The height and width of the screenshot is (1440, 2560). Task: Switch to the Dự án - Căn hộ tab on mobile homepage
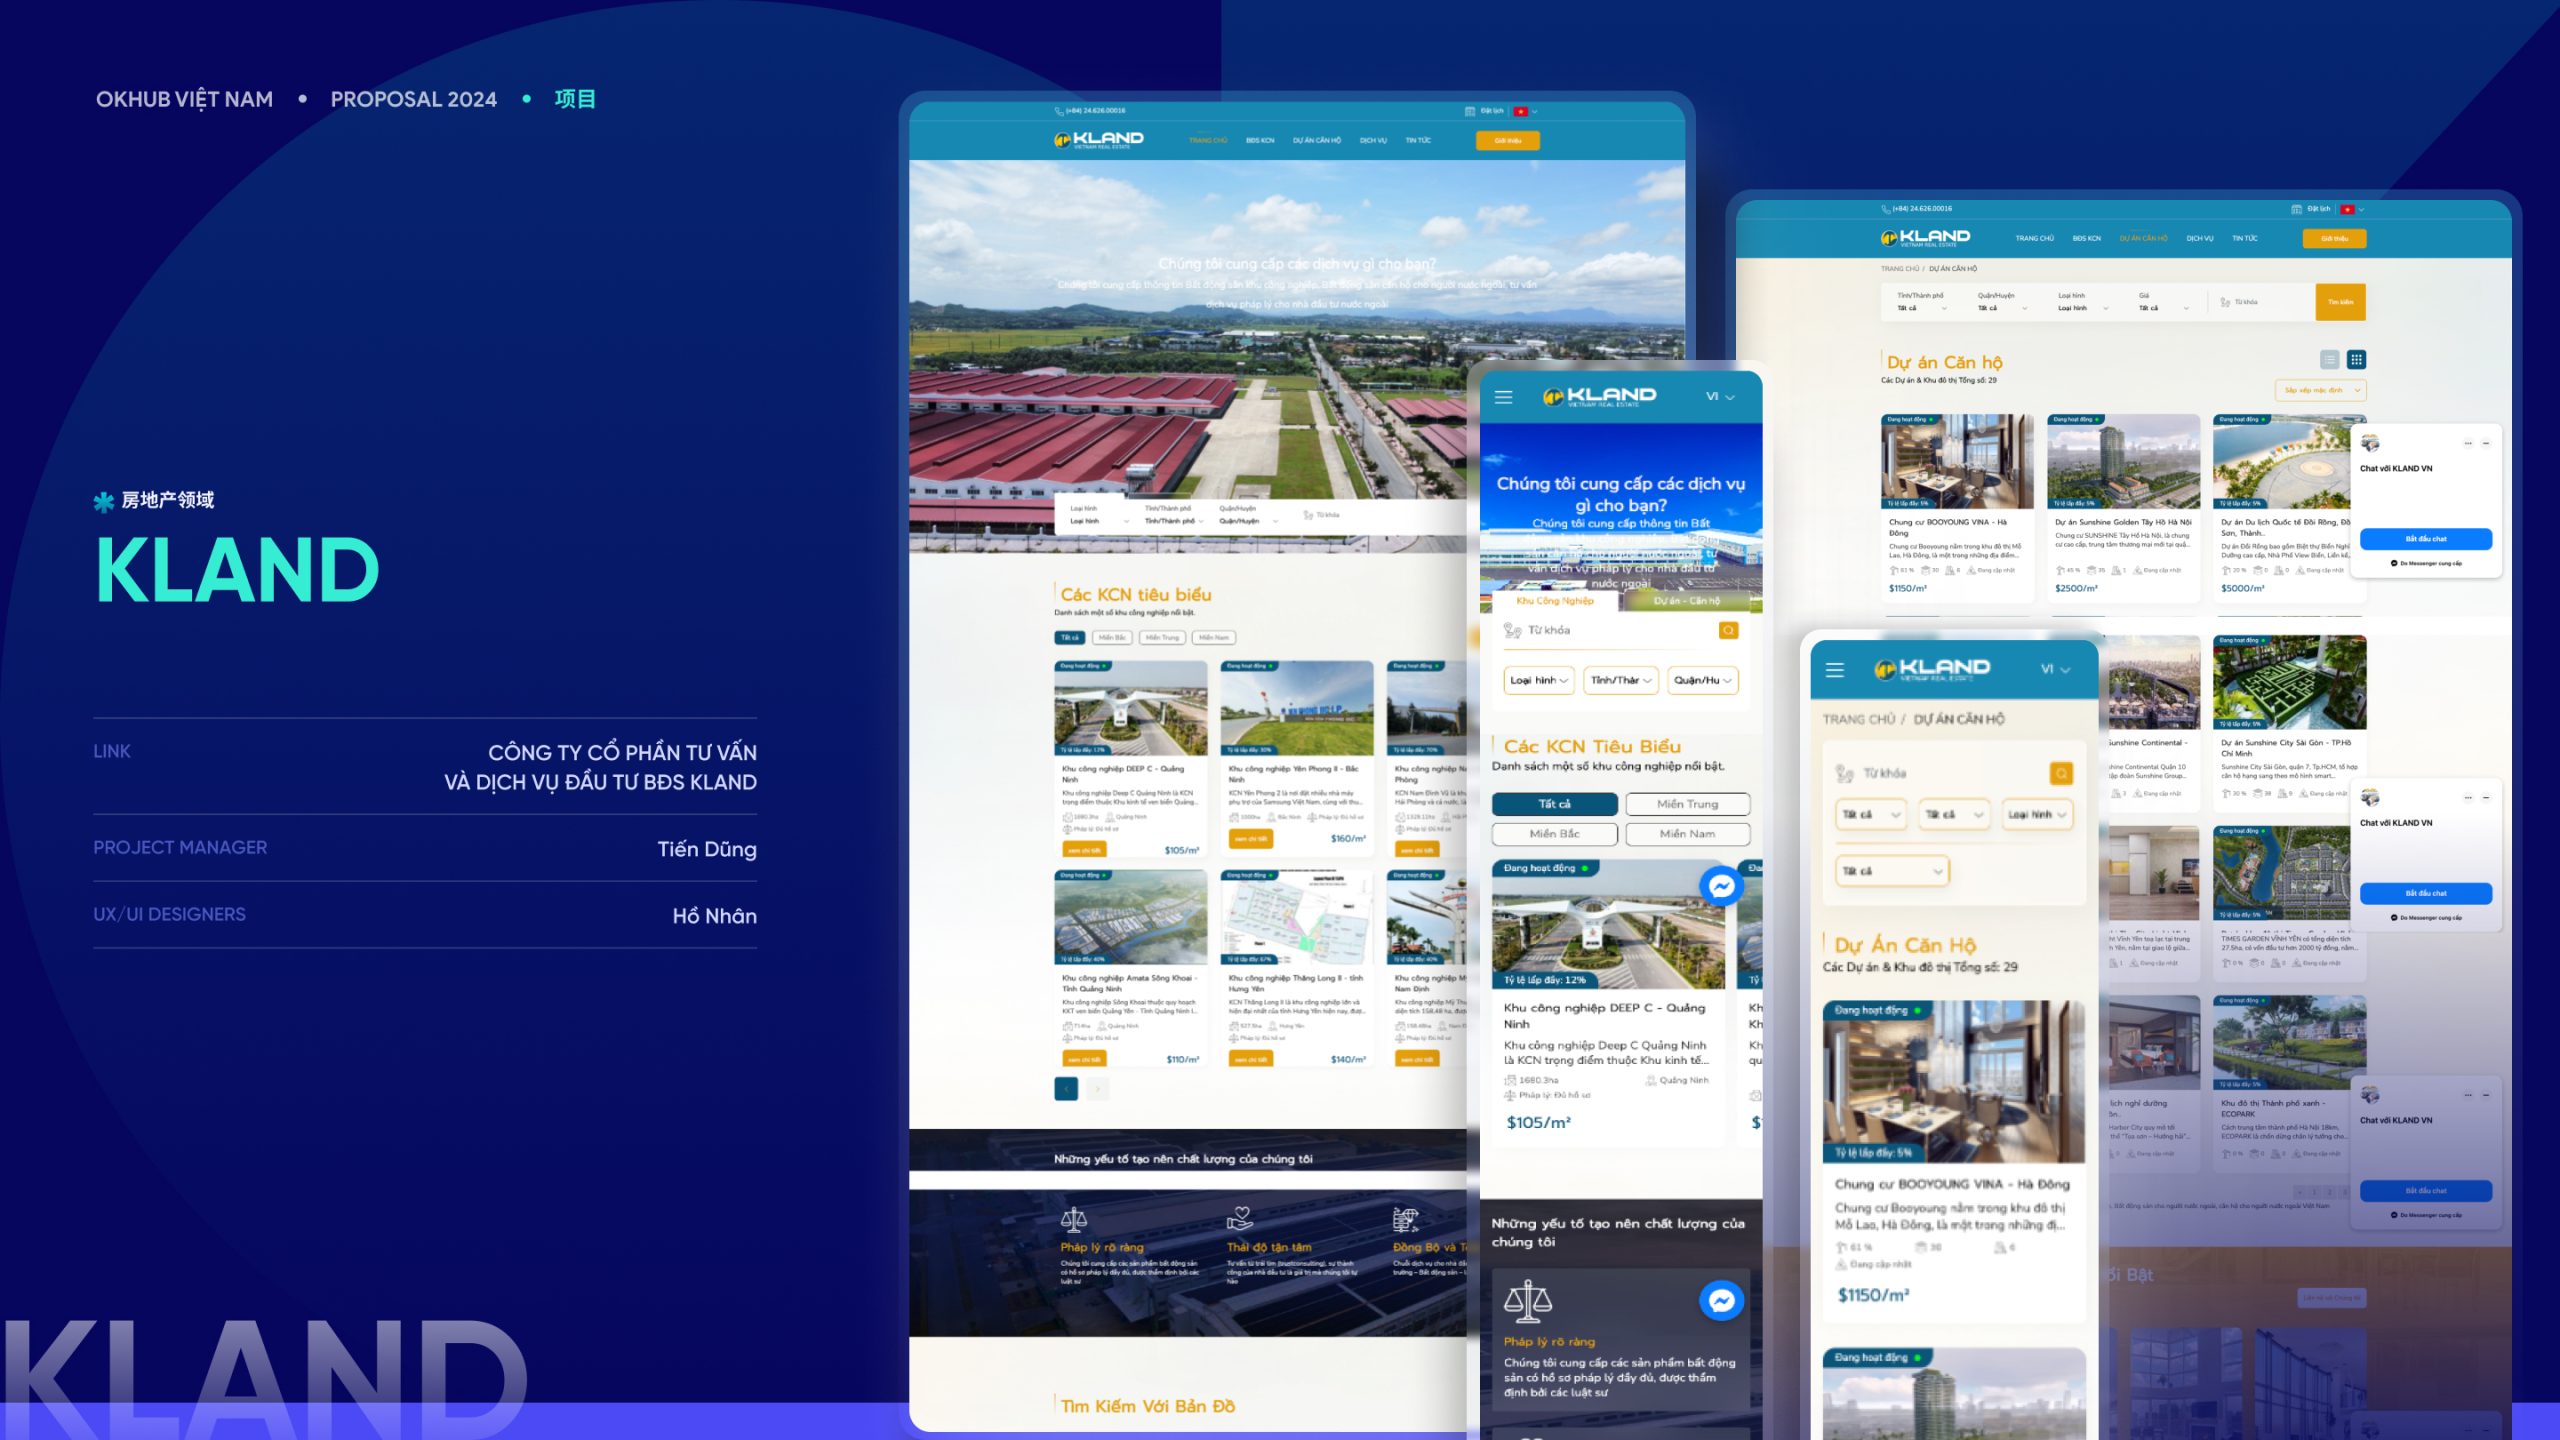tap(1687, 601)
